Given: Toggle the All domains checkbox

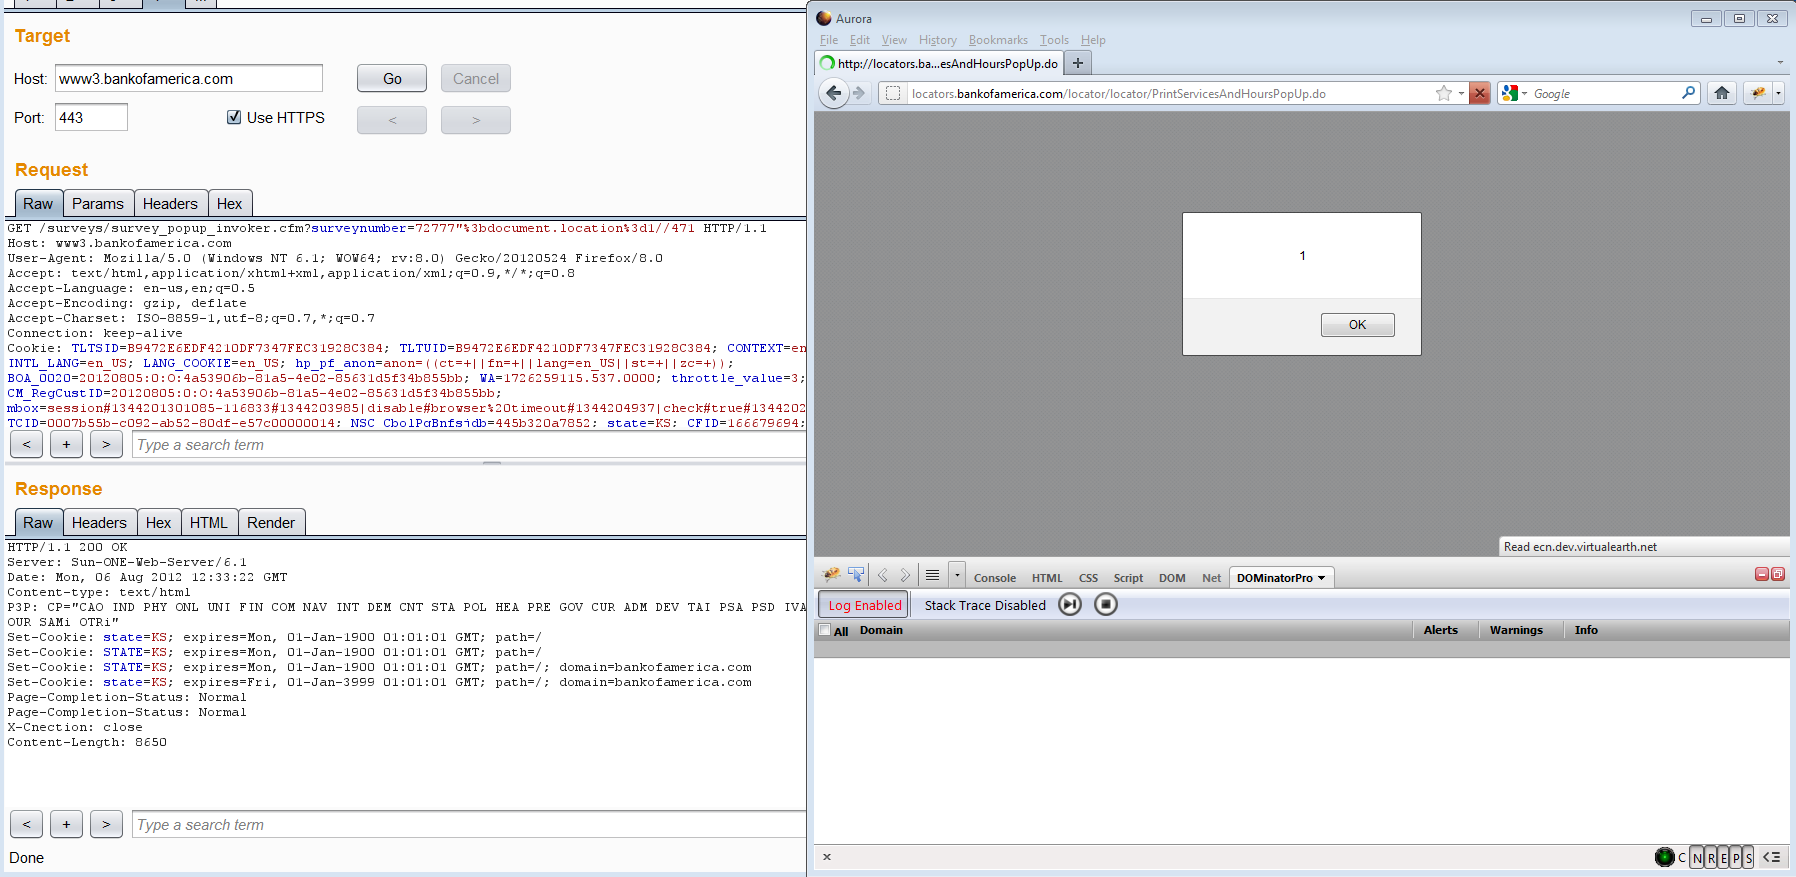Looking at the screenshot, I should [x=825, y=630].
